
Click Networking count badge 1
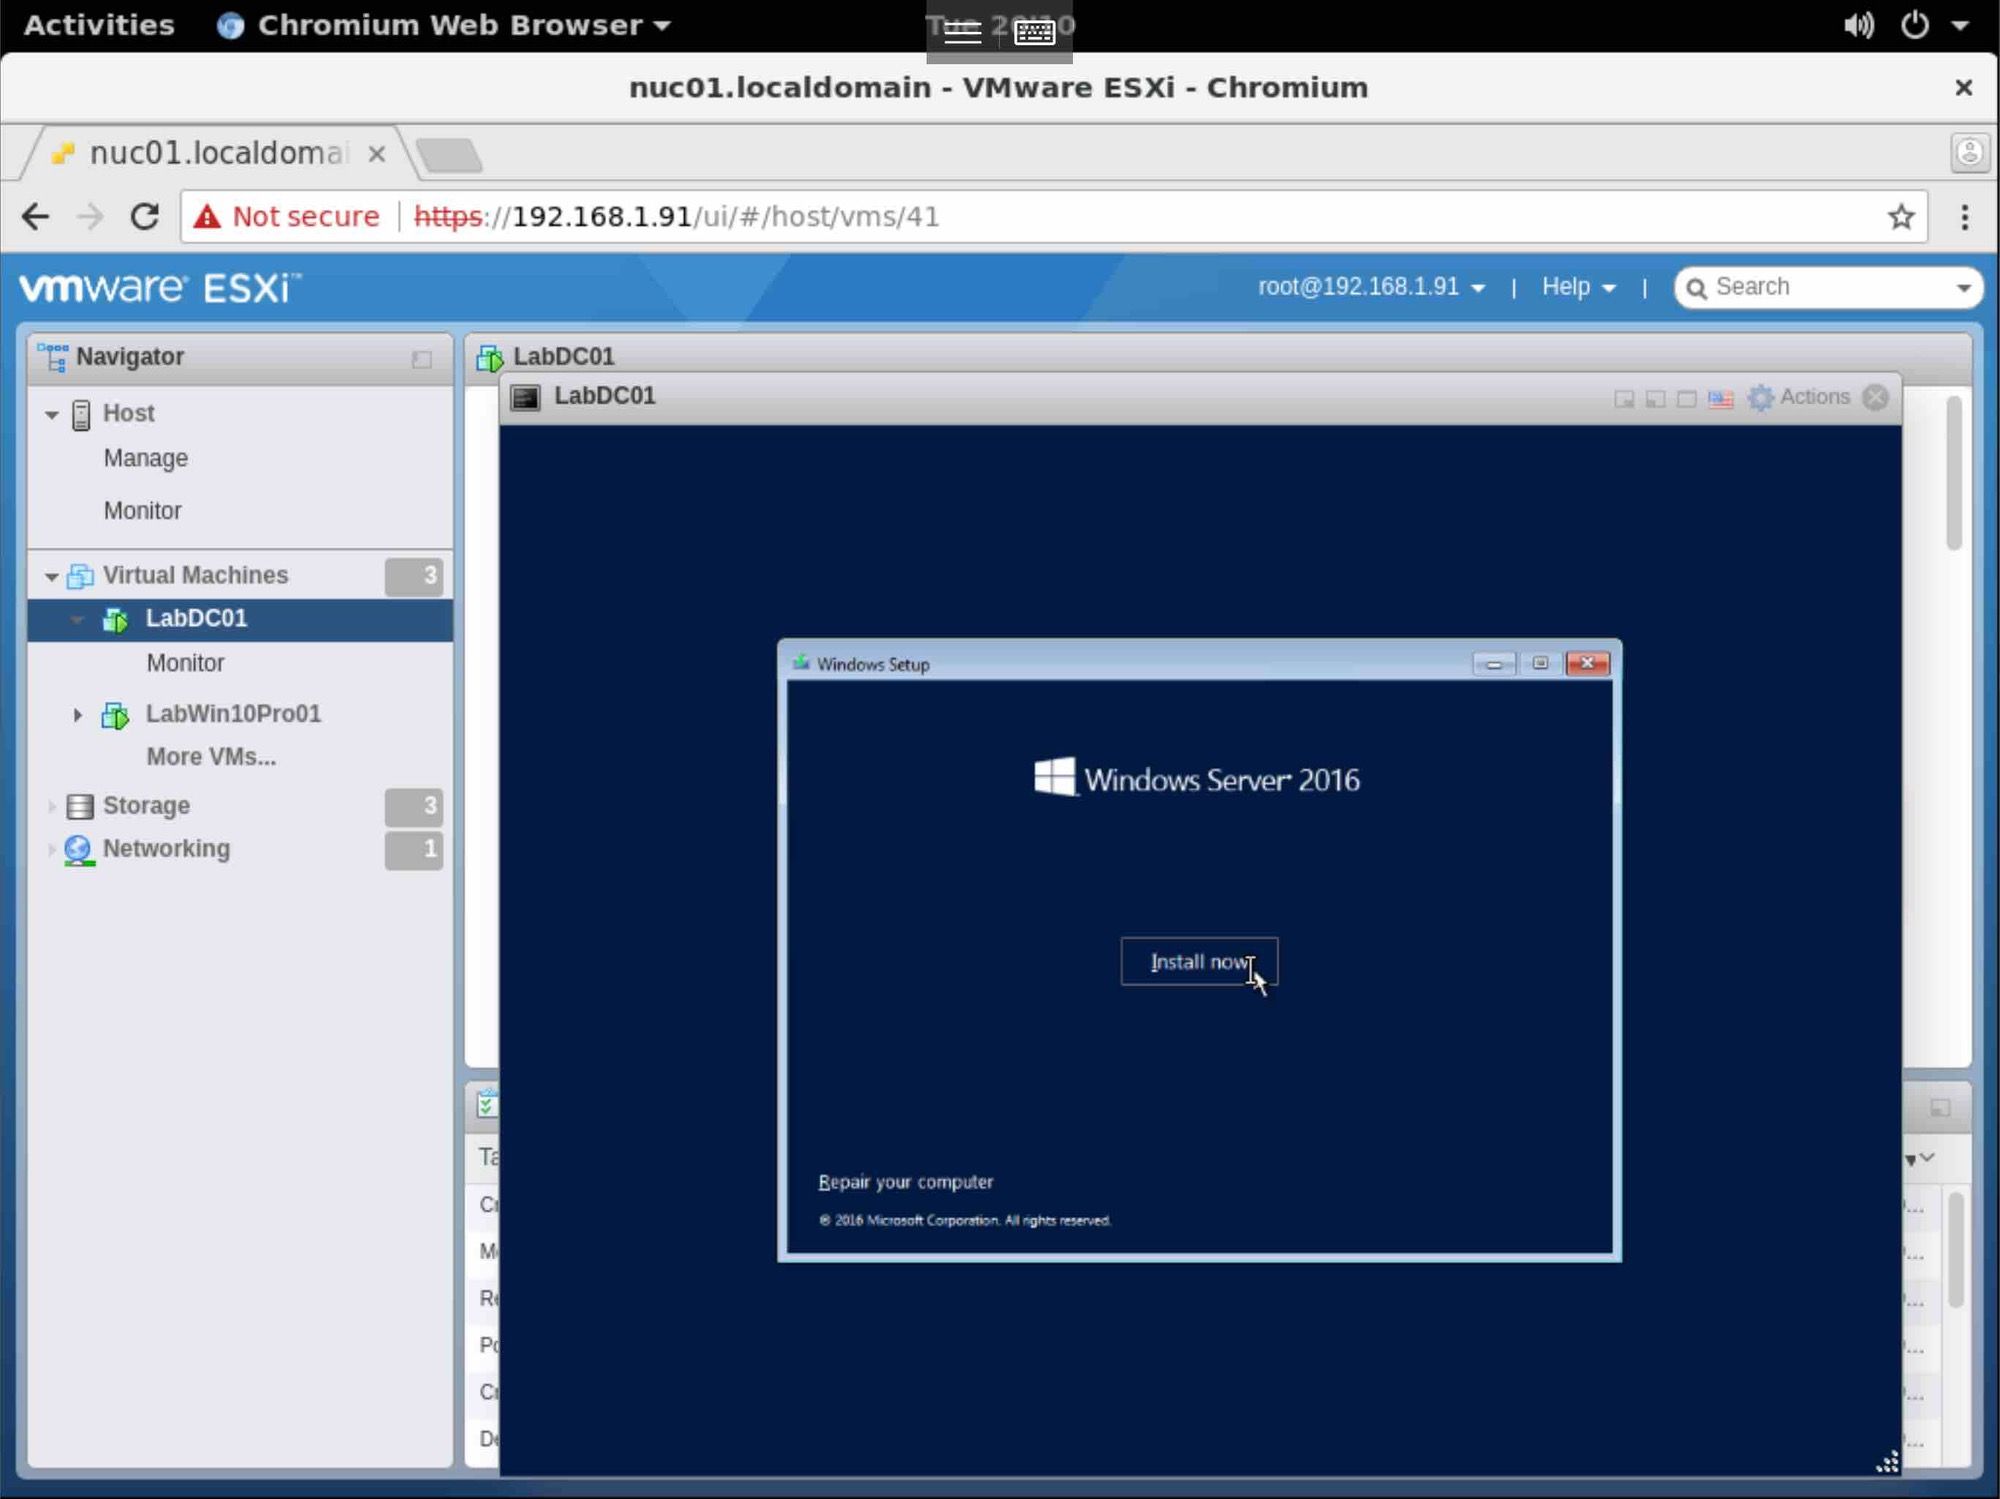click(414, 849)
